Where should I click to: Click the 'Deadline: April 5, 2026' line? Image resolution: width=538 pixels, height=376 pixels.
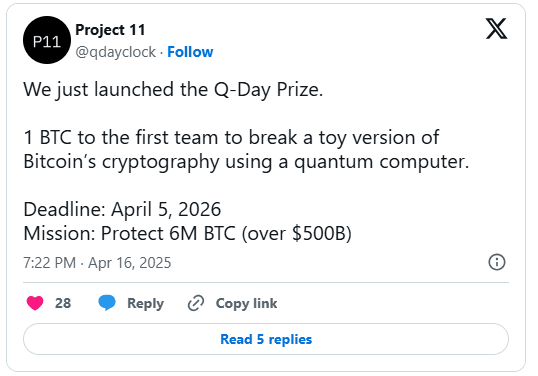click(122, 209)
